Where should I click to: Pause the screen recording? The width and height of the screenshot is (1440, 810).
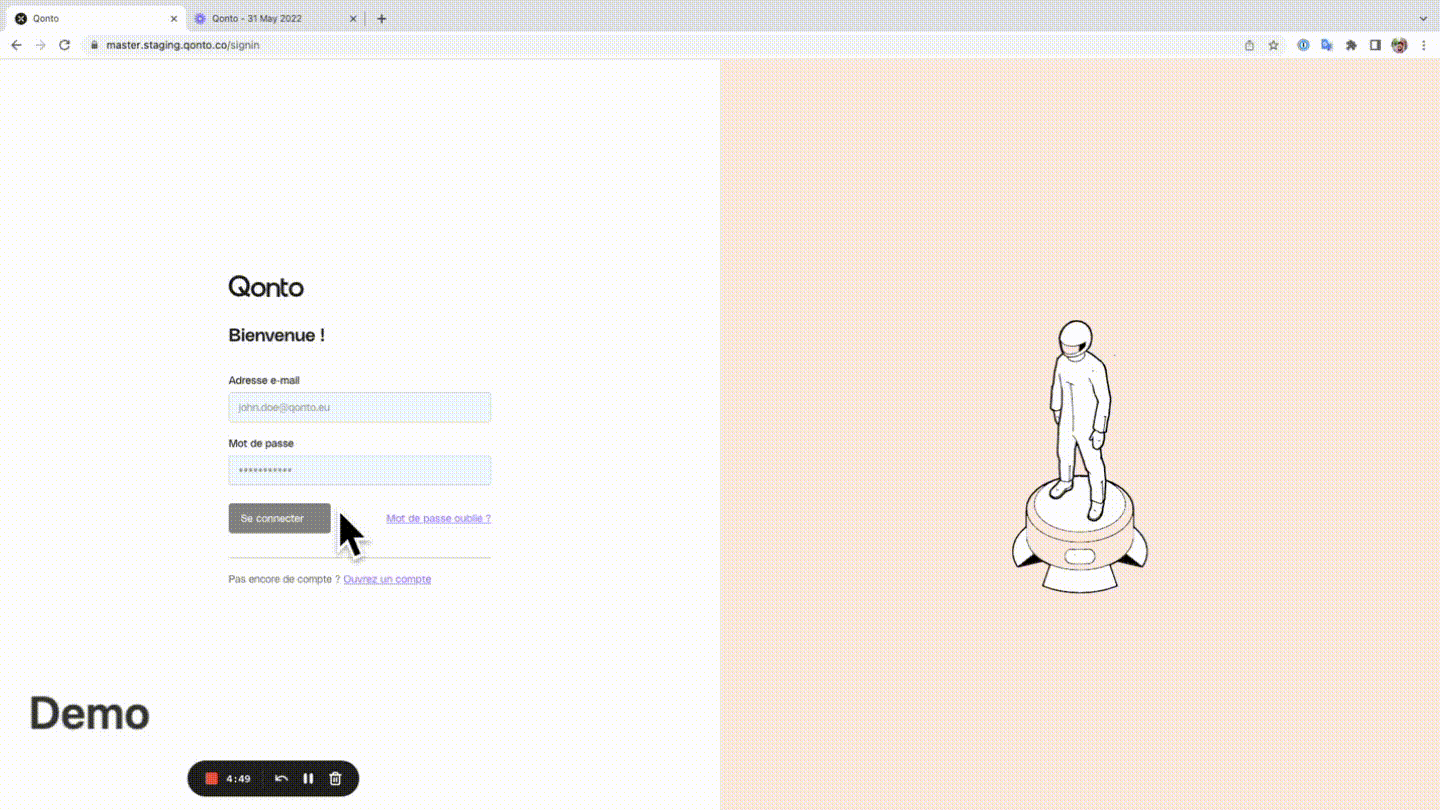pyautogui.click(x=308, y=778)
